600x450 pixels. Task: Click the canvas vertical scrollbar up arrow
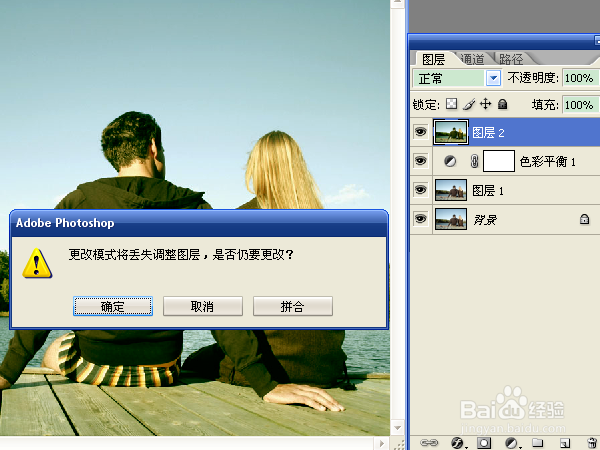(398, 3)
